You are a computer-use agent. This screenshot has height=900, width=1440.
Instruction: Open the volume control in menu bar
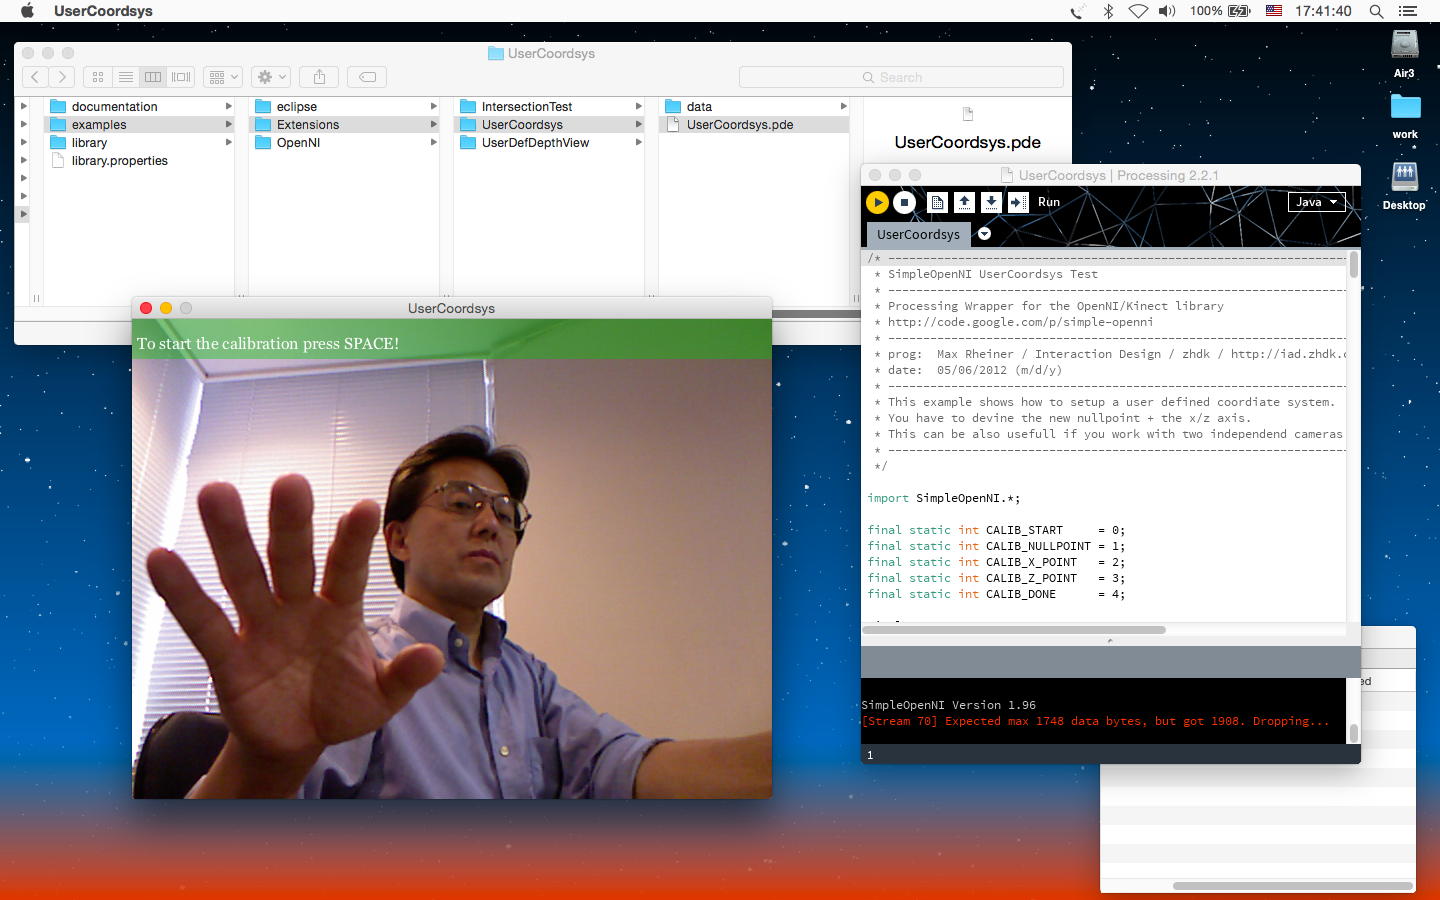coord(1167,11)
